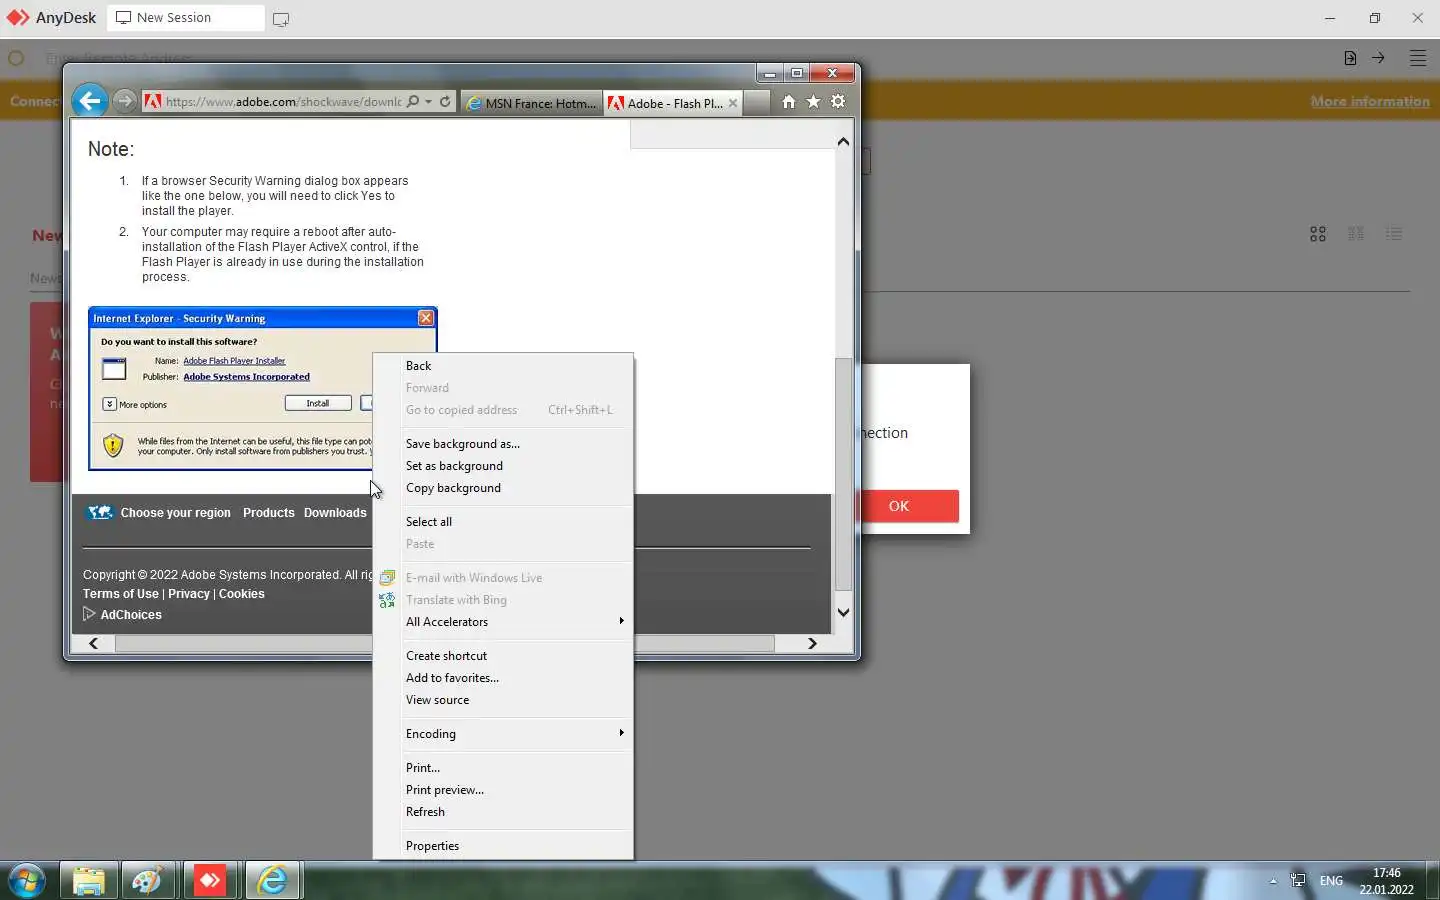Image resolution: width=1440 pixels, height=900 pixels.
Task: Click the E-mail with Windows Live icon
Action: (x=387, y=578)
